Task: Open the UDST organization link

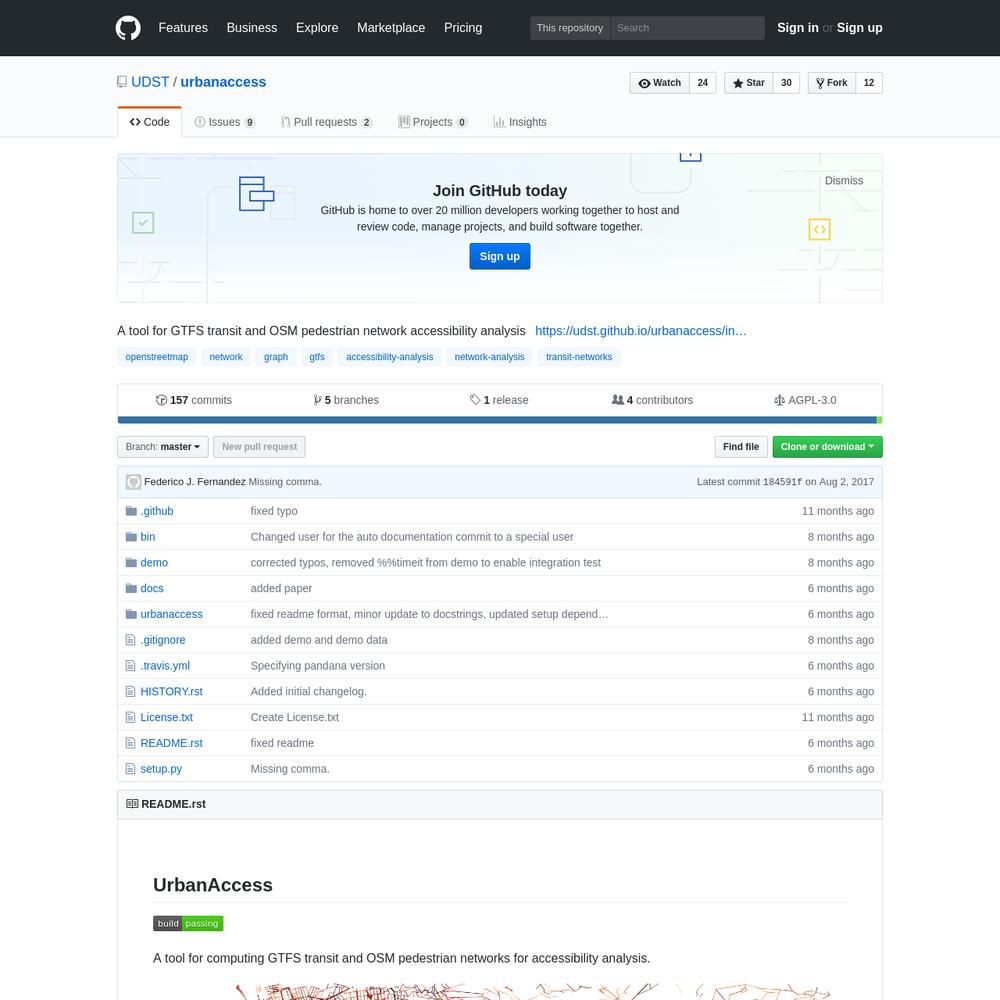Action: (150, 82)
